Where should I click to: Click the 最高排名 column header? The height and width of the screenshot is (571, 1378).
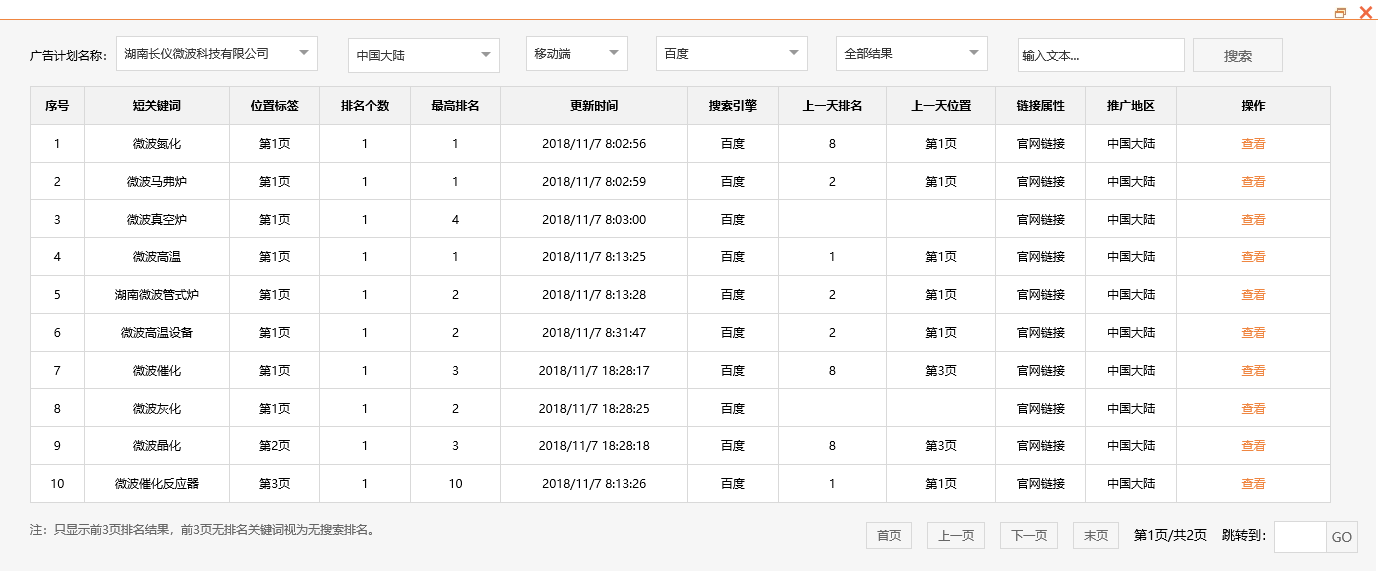click(455, 106)
